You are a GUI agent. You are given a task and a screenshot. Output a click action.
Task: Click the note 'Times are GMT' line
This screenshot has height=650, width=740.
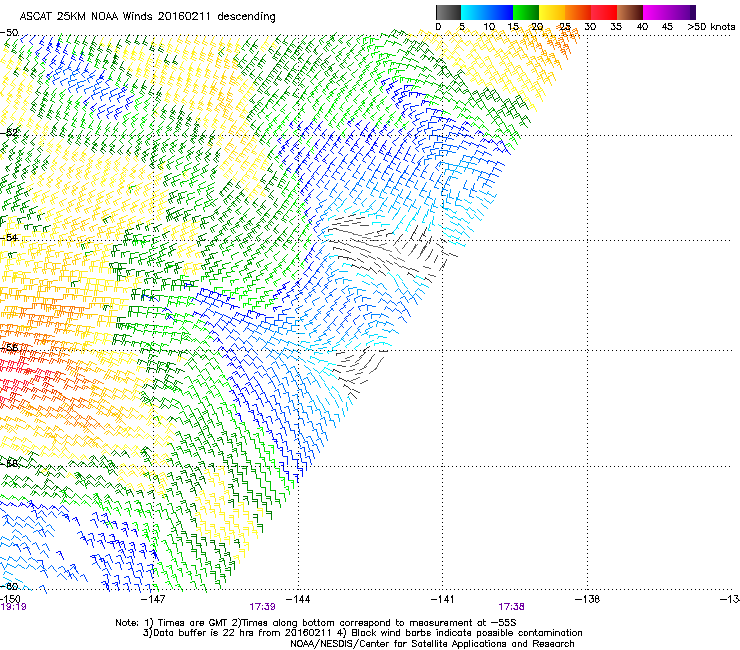tap(316, 623)
